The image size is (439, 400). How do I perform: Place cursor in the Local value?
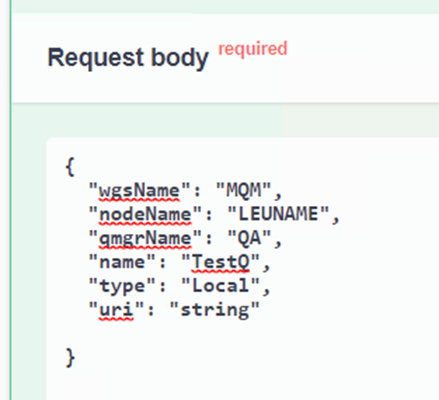click(220, 286)
